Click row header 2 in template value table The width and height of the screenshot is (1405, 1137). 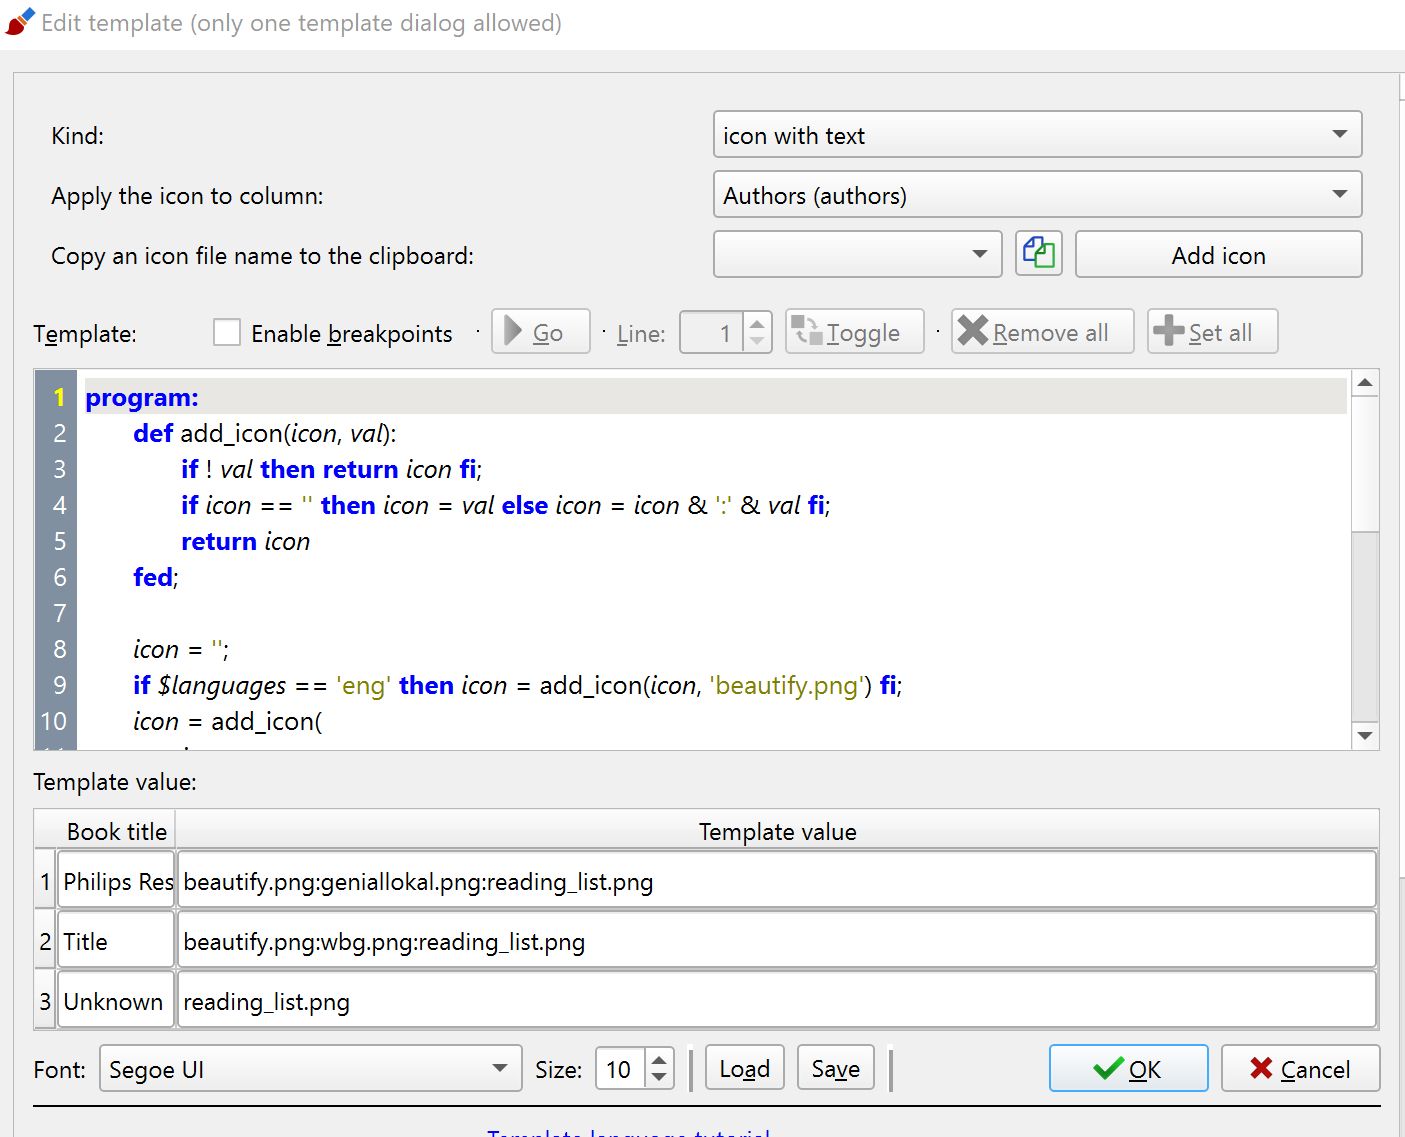pyautogui.click(x=45, y=941)
